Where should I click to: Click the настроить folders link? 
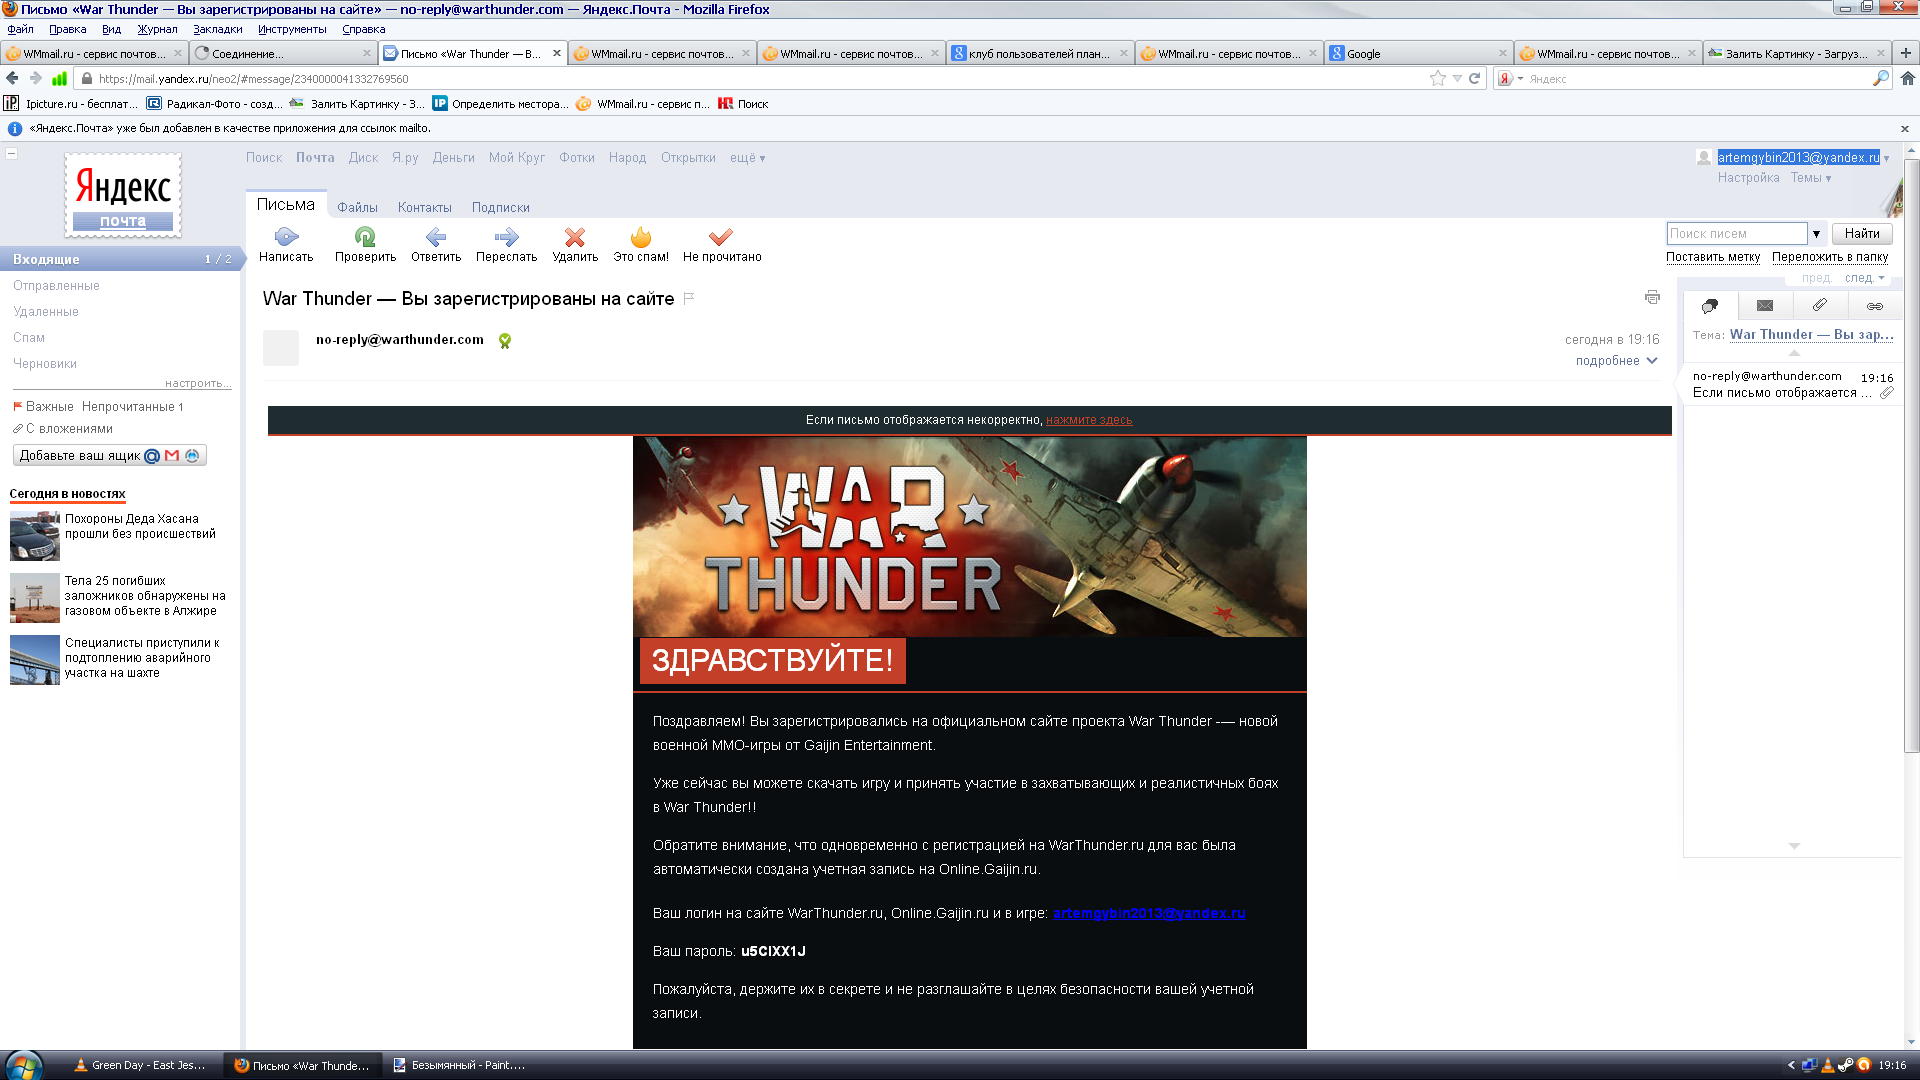click(x=198, y=383)
